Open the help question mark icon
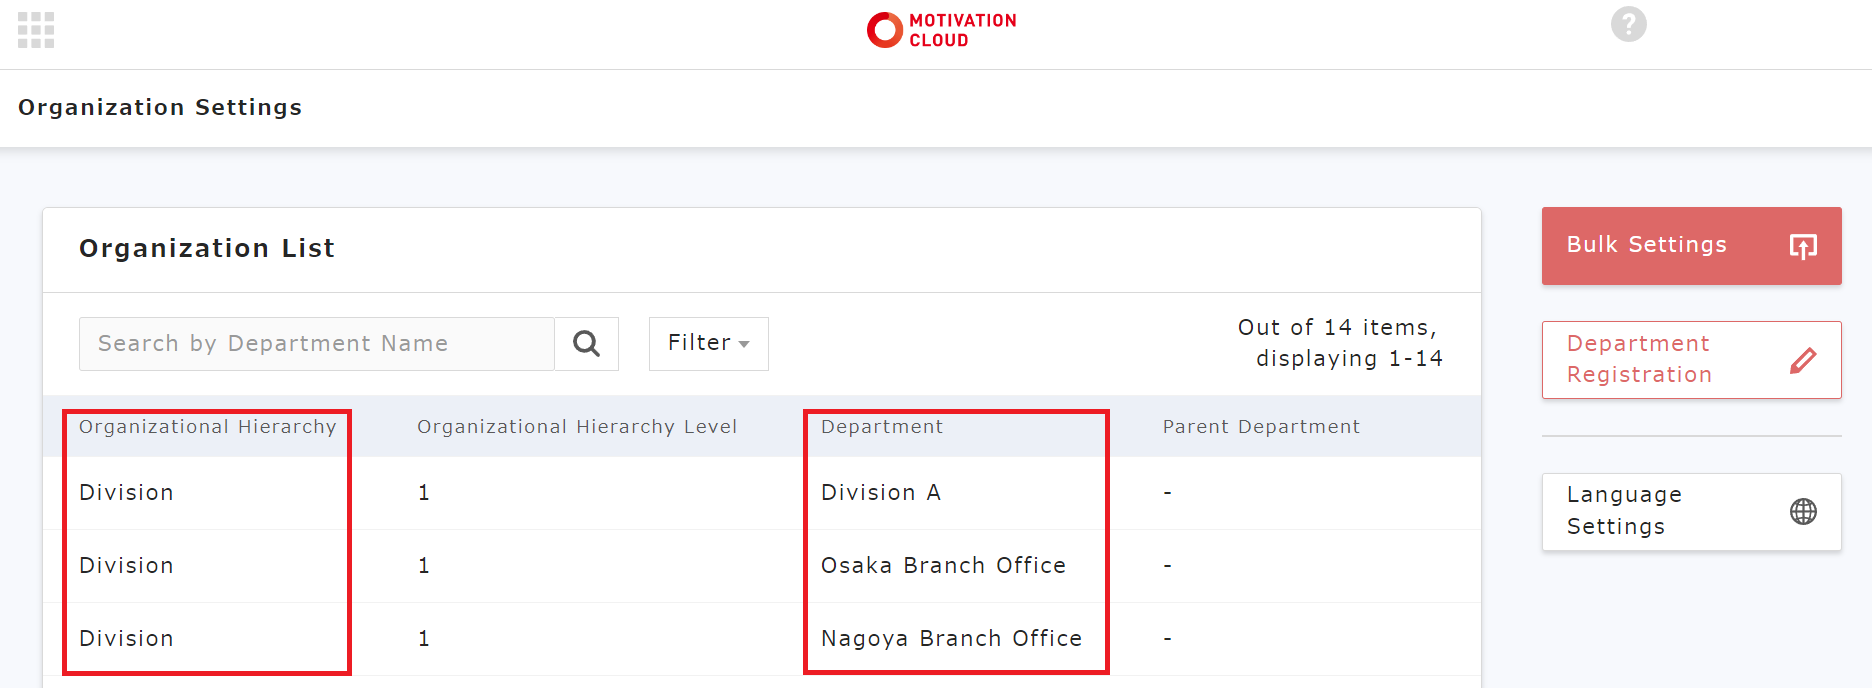This screenshot has height=688, width=1872. tap(1628, 24)
